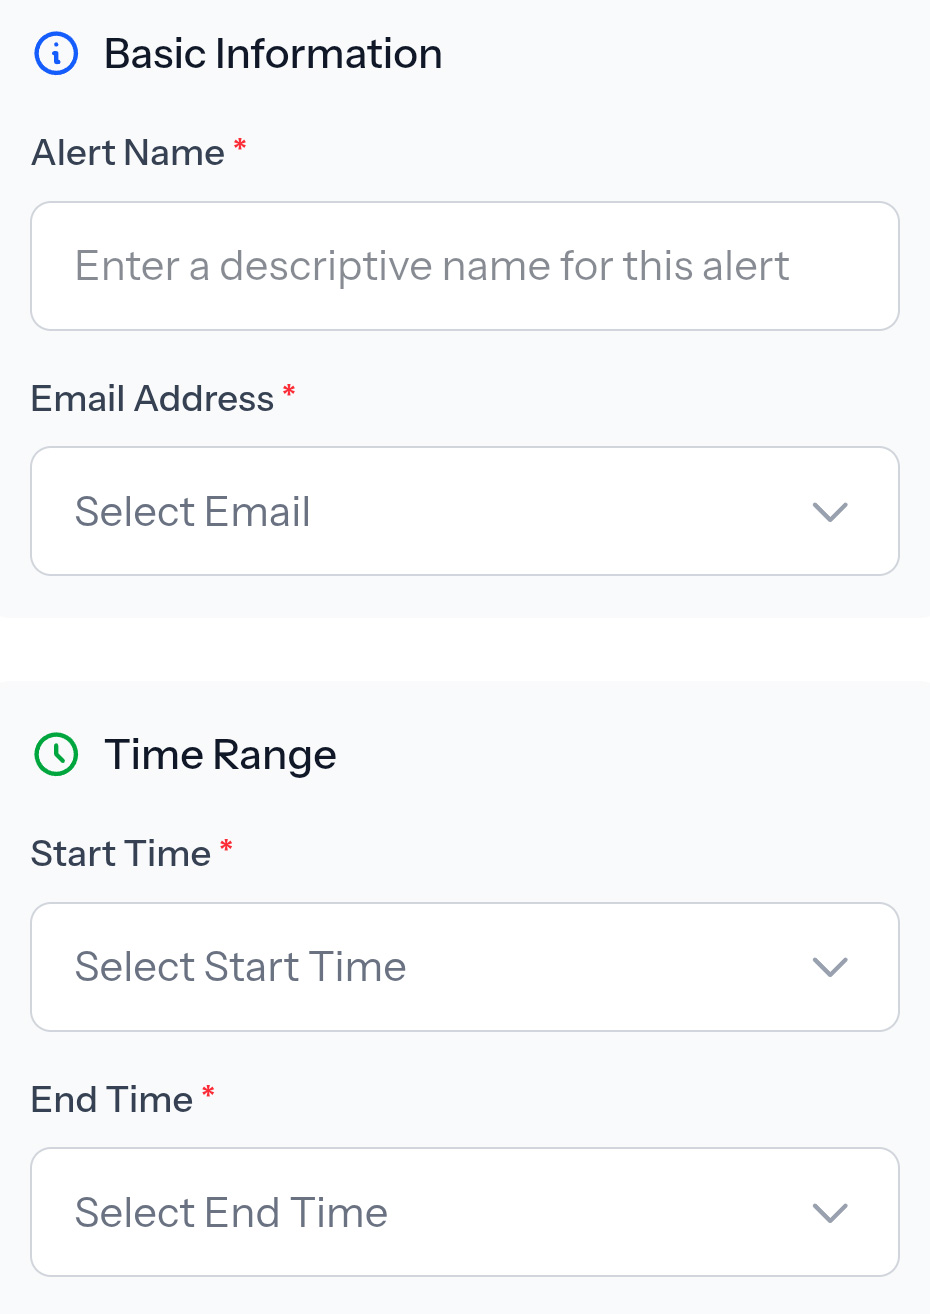This screenshot has height=1314, width=930.
Task: Click the blue info icon beside Basic Information
Action: (x=56, y=54)
